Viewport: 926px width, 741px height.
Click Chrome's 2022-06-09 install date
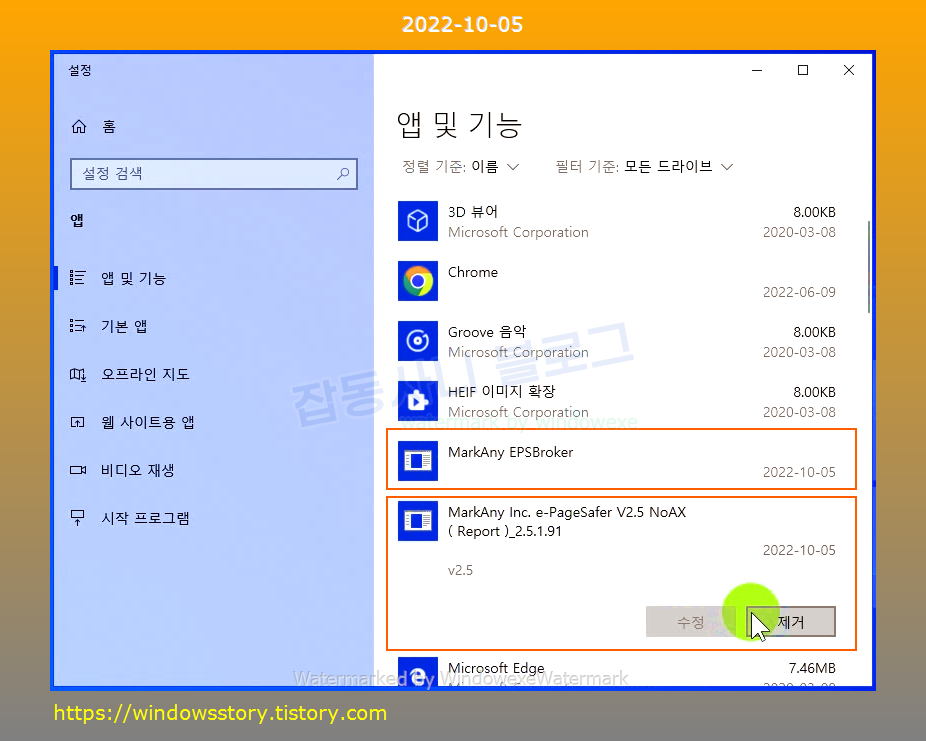pyautogui.click(x=799, y=292)
